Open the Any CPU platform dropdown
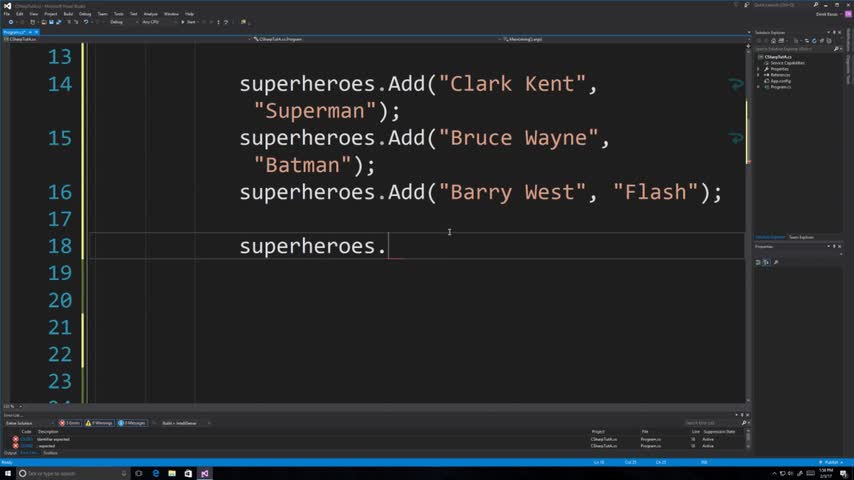This screenshot has width=854, height=480. pos(158,22)
